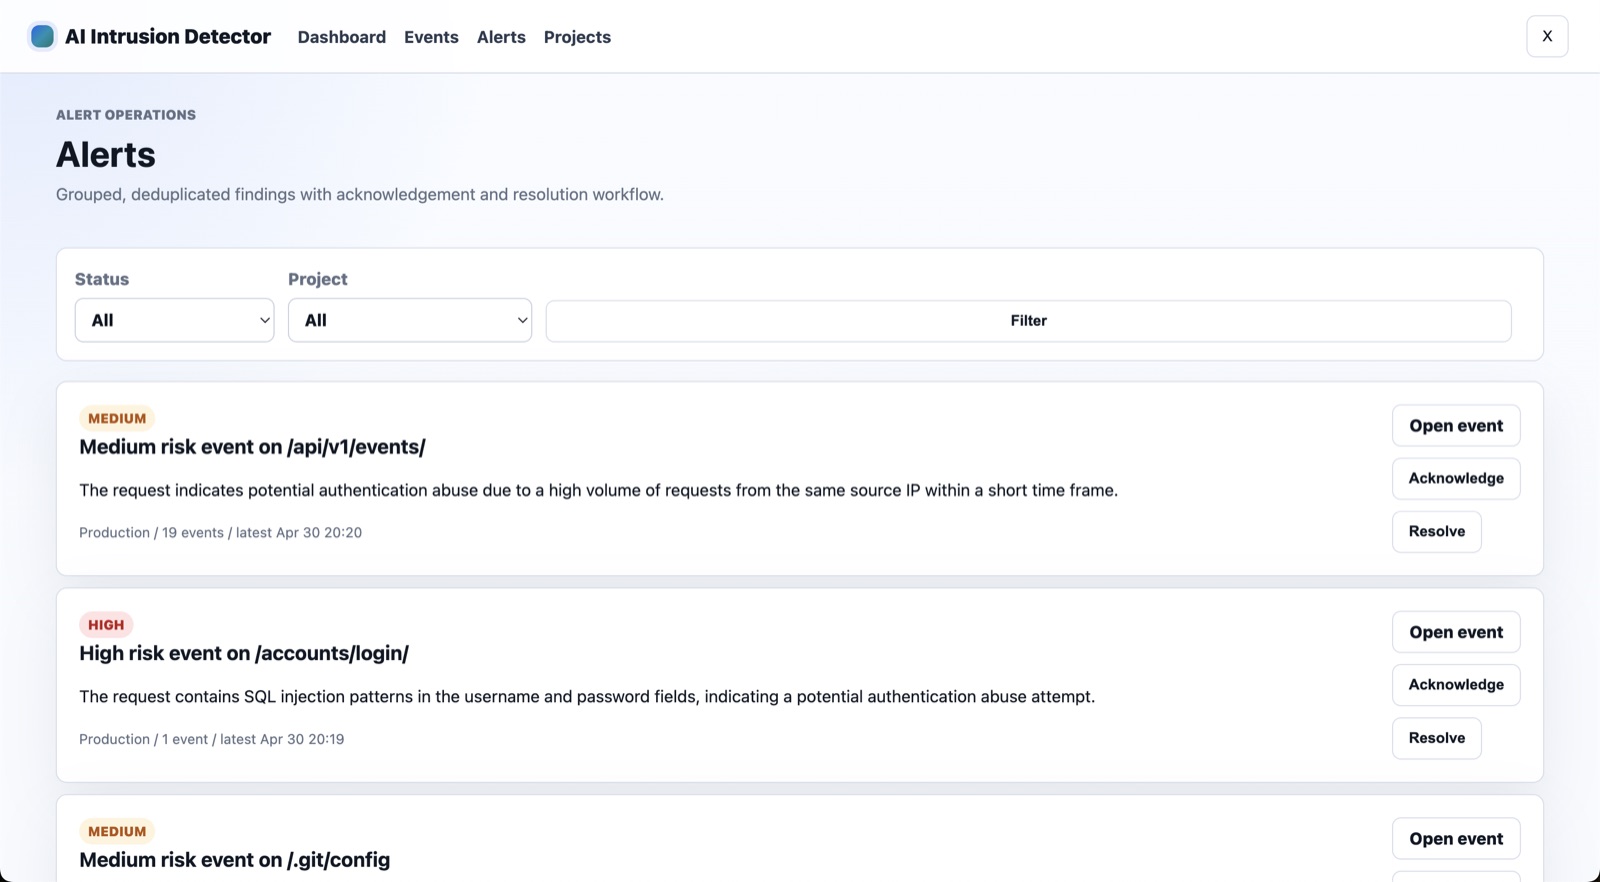Click the "ALERT OPERATIONS" label

pyautogui.click(x=126, y=115)
